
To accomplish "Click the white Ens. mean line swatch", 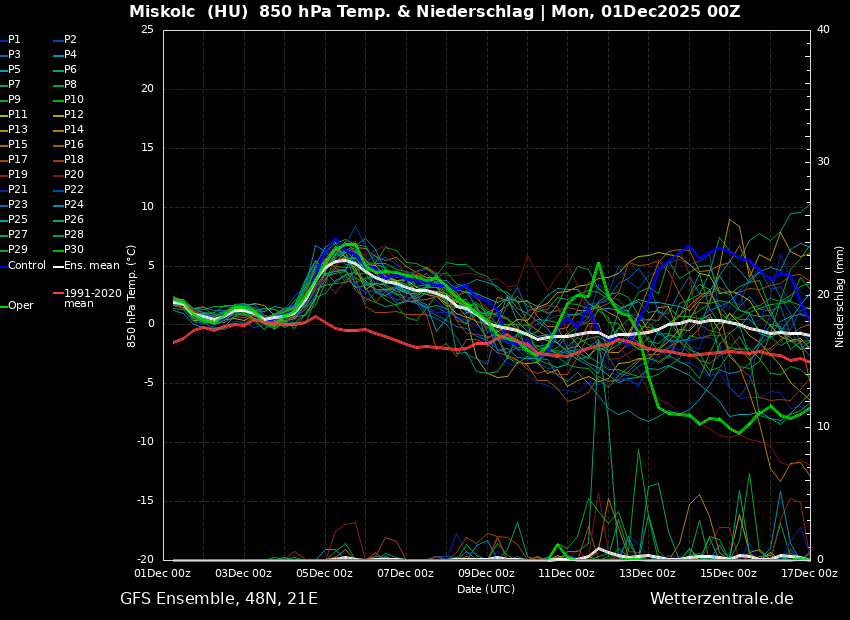I will click(x=57, y=266).
